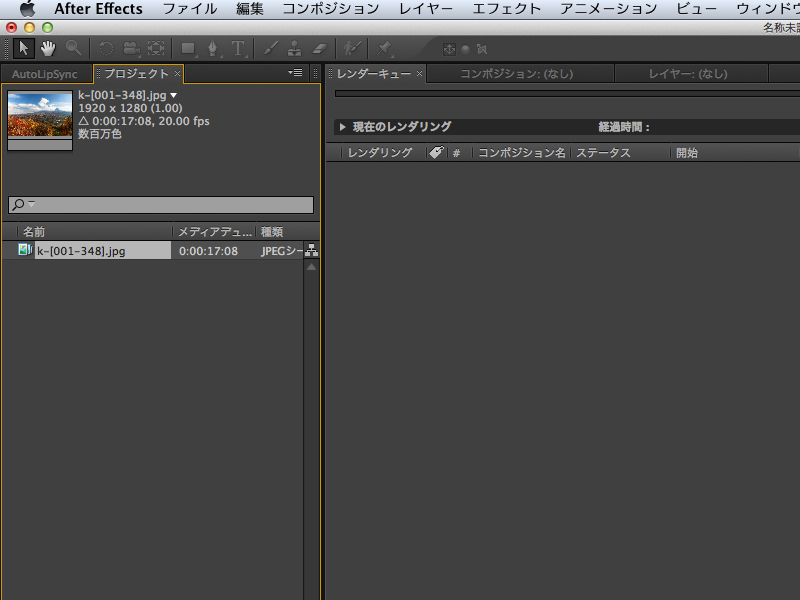Open the エフェクト menu

point(506,9)
